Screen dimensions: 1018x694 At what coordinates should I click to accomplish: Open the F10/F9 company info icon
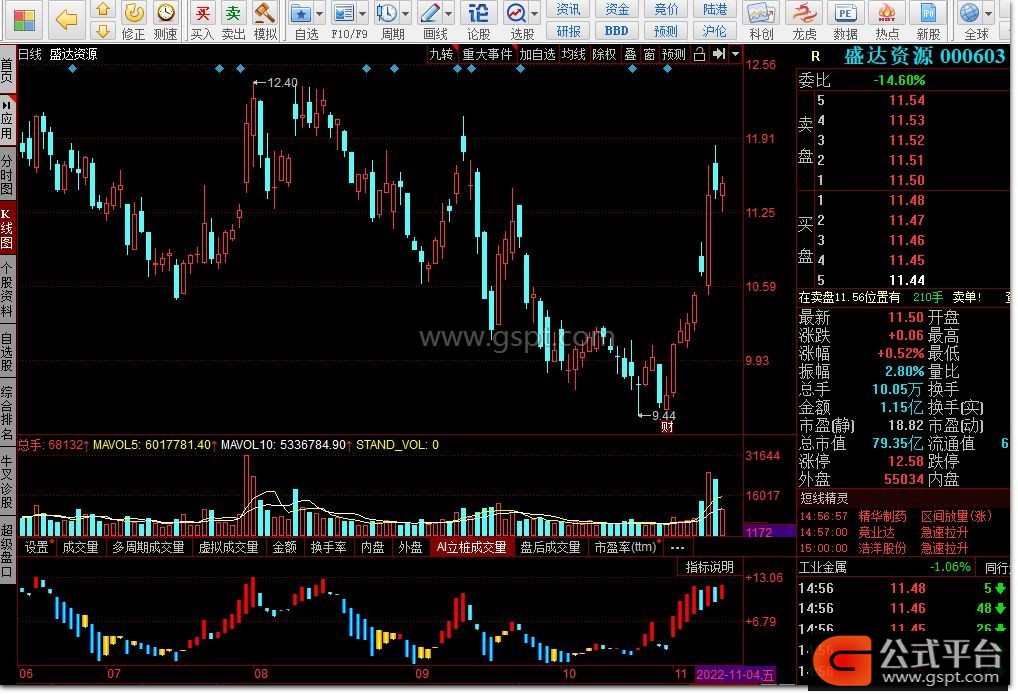coord(343,12)
